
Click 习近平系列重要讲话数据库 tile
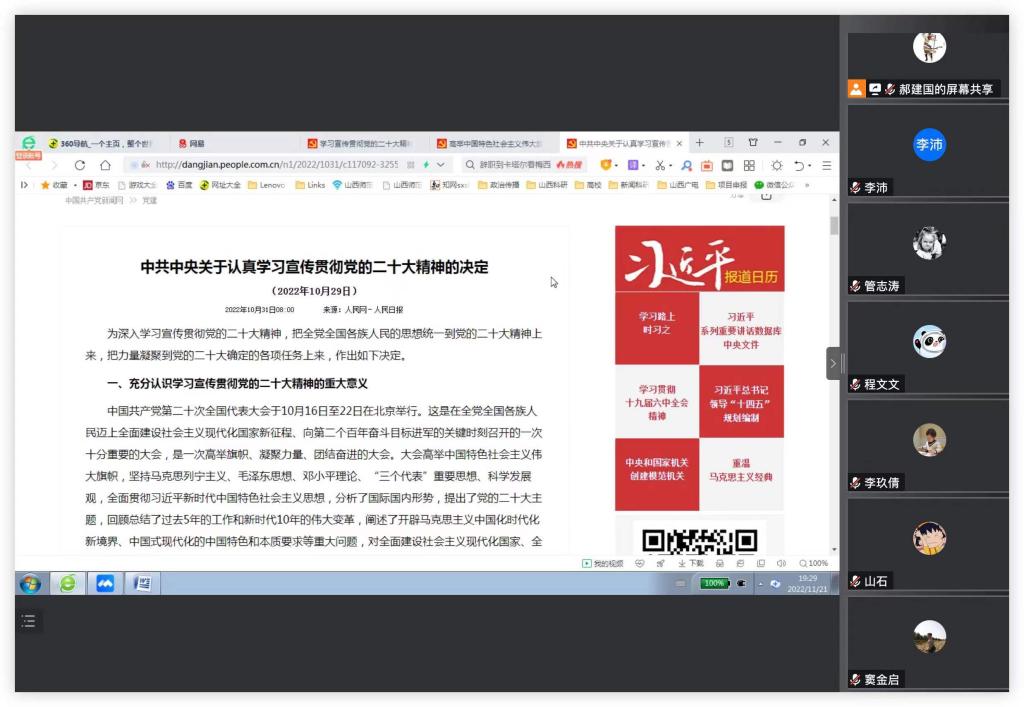pos(741,330)
